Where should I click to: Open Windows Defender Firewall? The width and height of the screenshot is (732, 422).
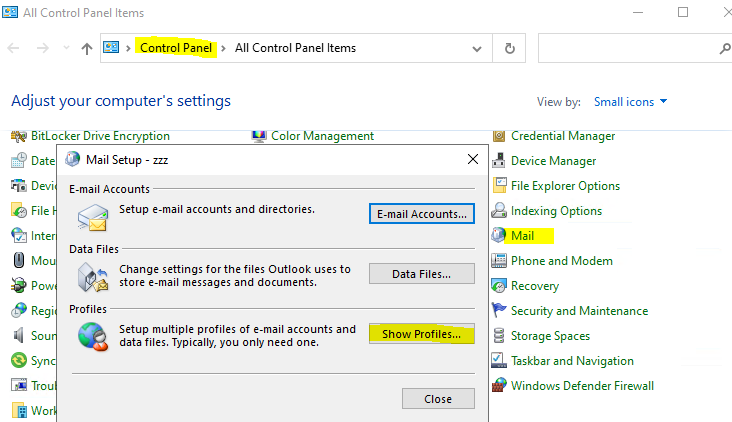(582, 386)
